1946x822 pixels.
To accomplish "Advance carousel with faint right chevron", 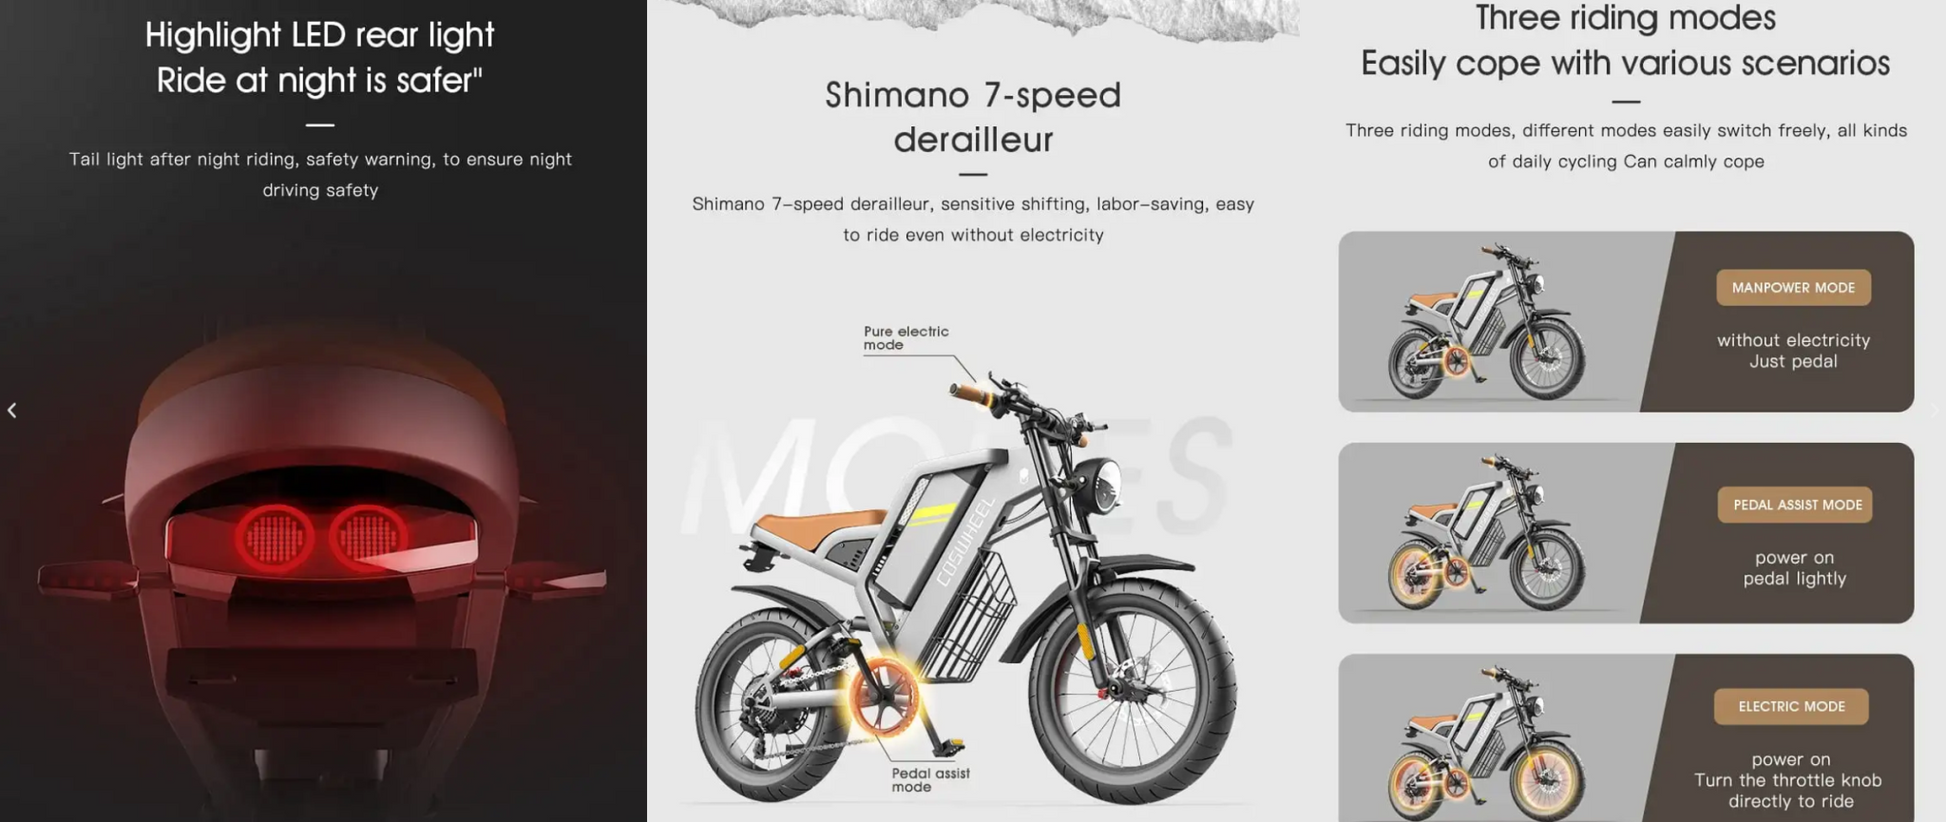I will coord(1934,410).
